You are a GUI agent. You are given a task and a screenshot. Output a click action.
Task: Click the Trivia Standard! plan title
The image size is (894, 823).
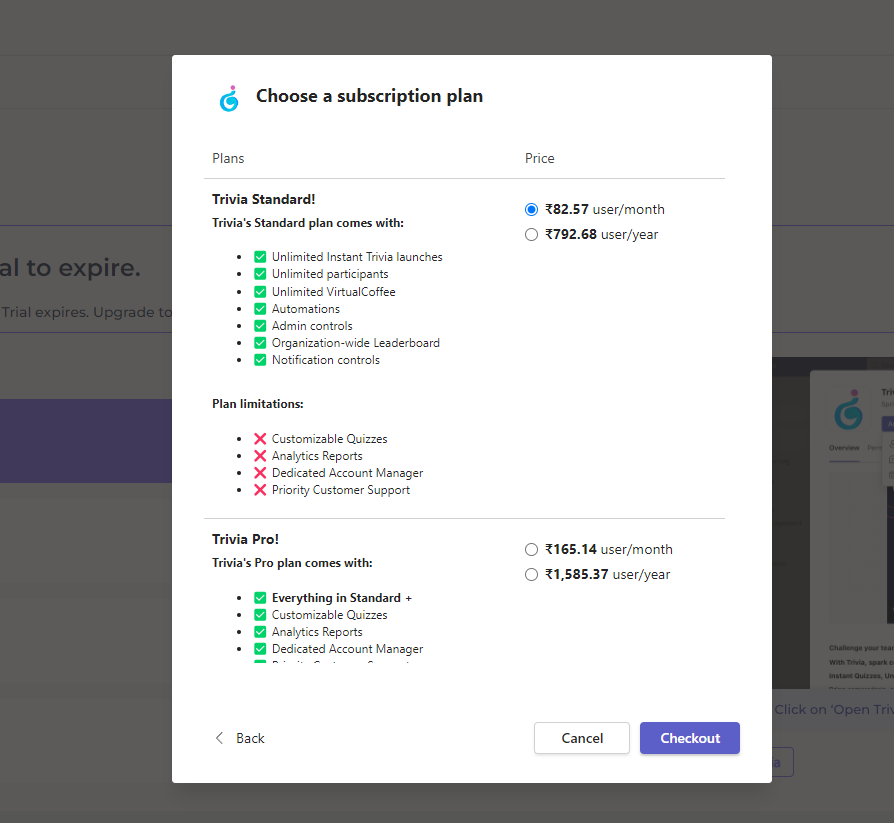[x=263, y=199]
